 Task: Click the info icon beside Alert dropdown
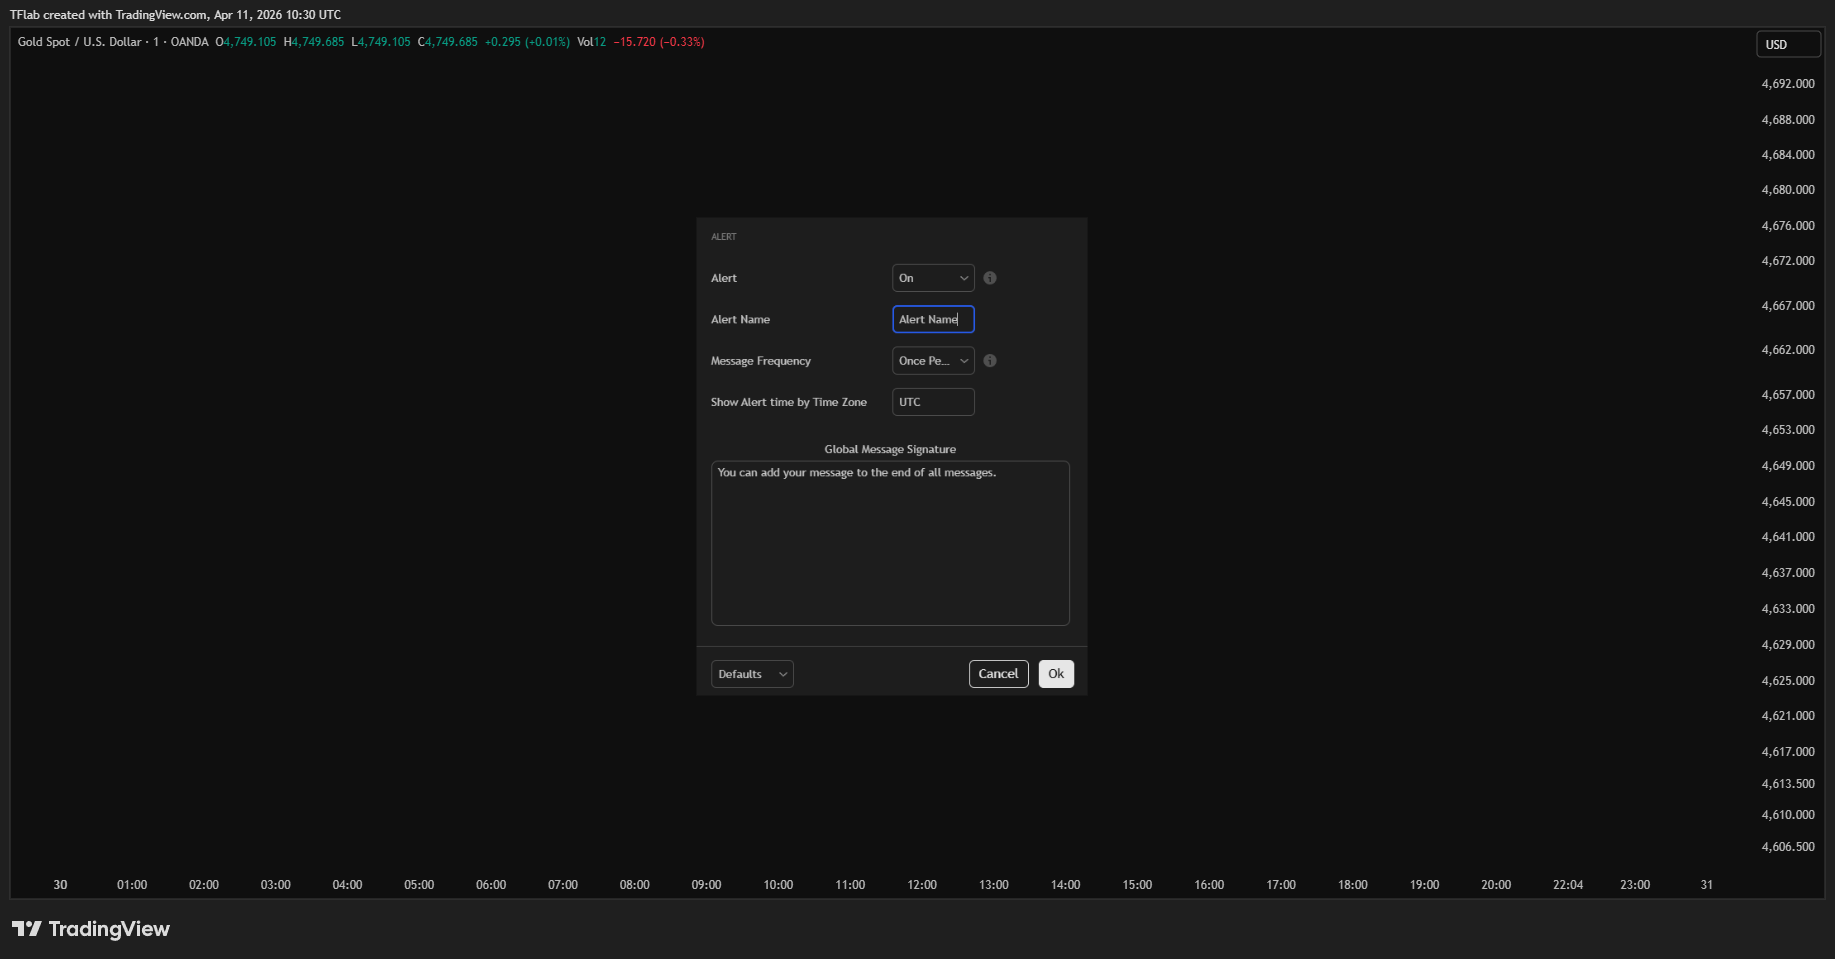990,278
